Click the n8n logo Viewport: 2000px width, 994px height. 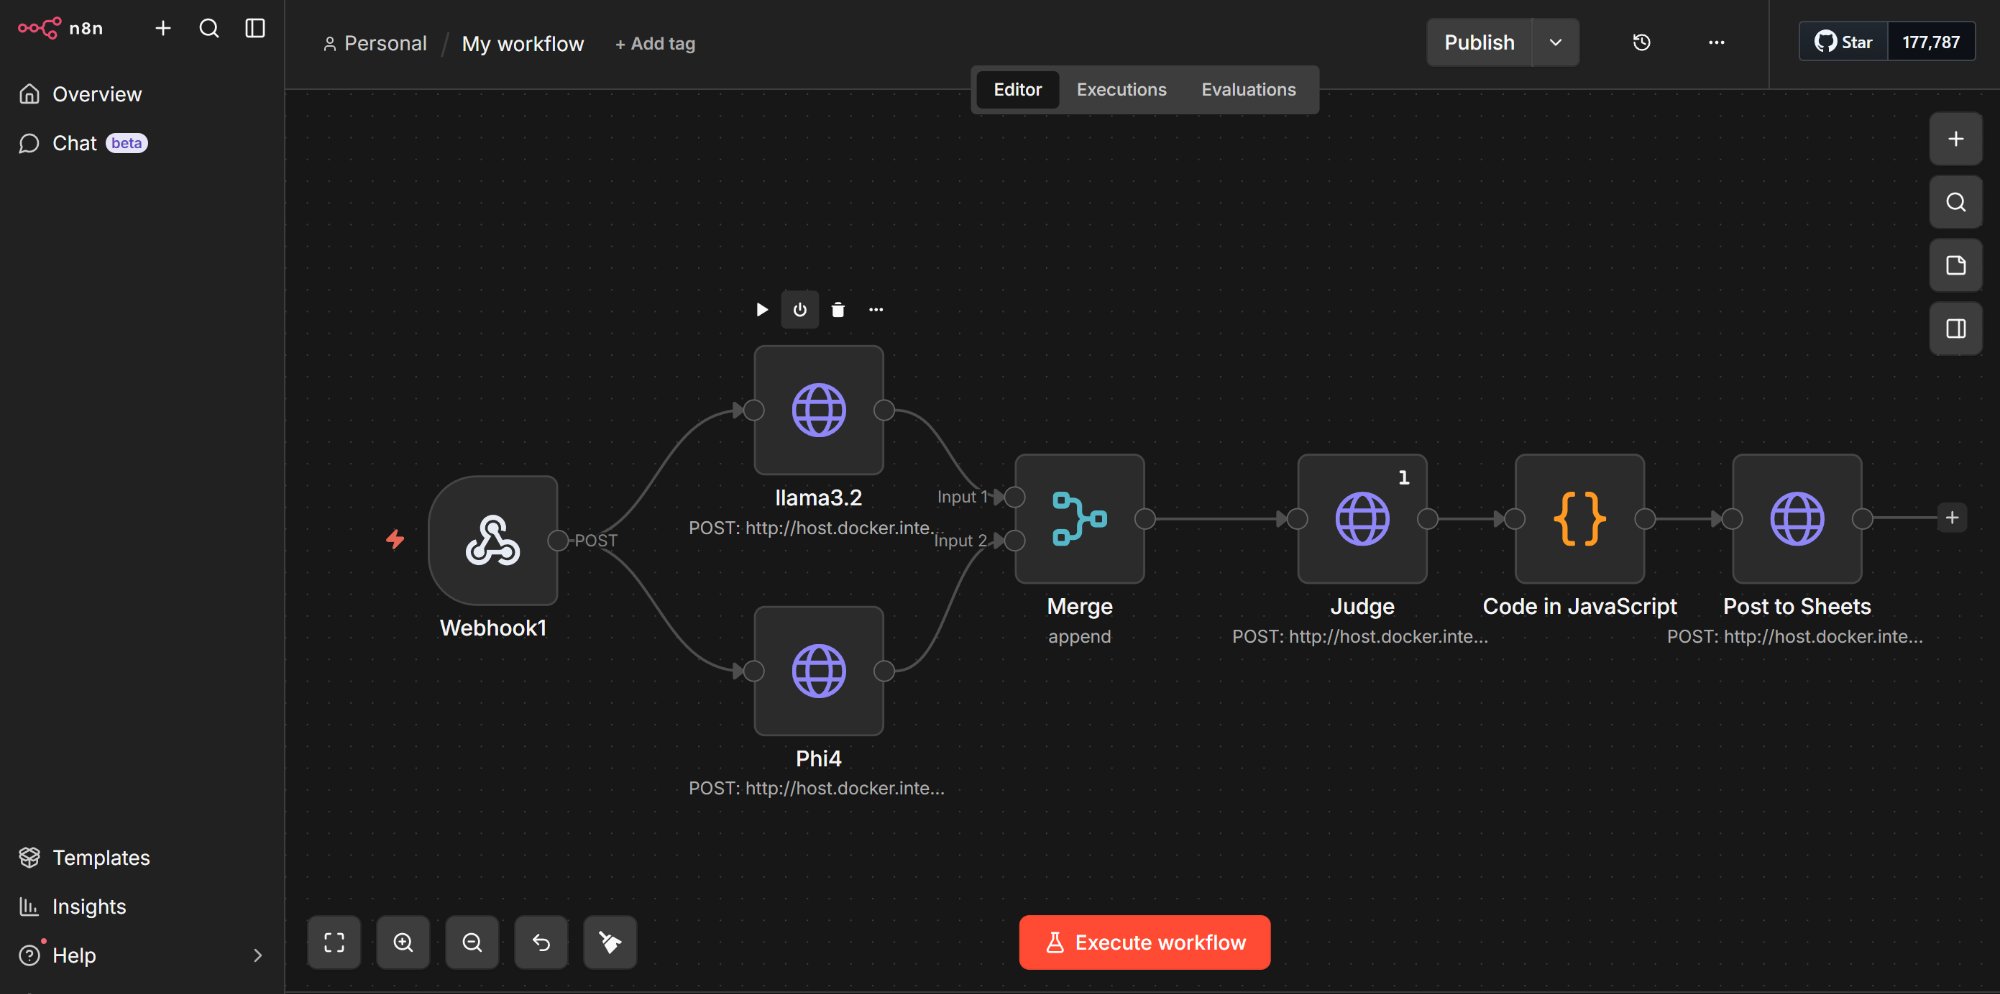pyautogui.click(x=60, y=28)
